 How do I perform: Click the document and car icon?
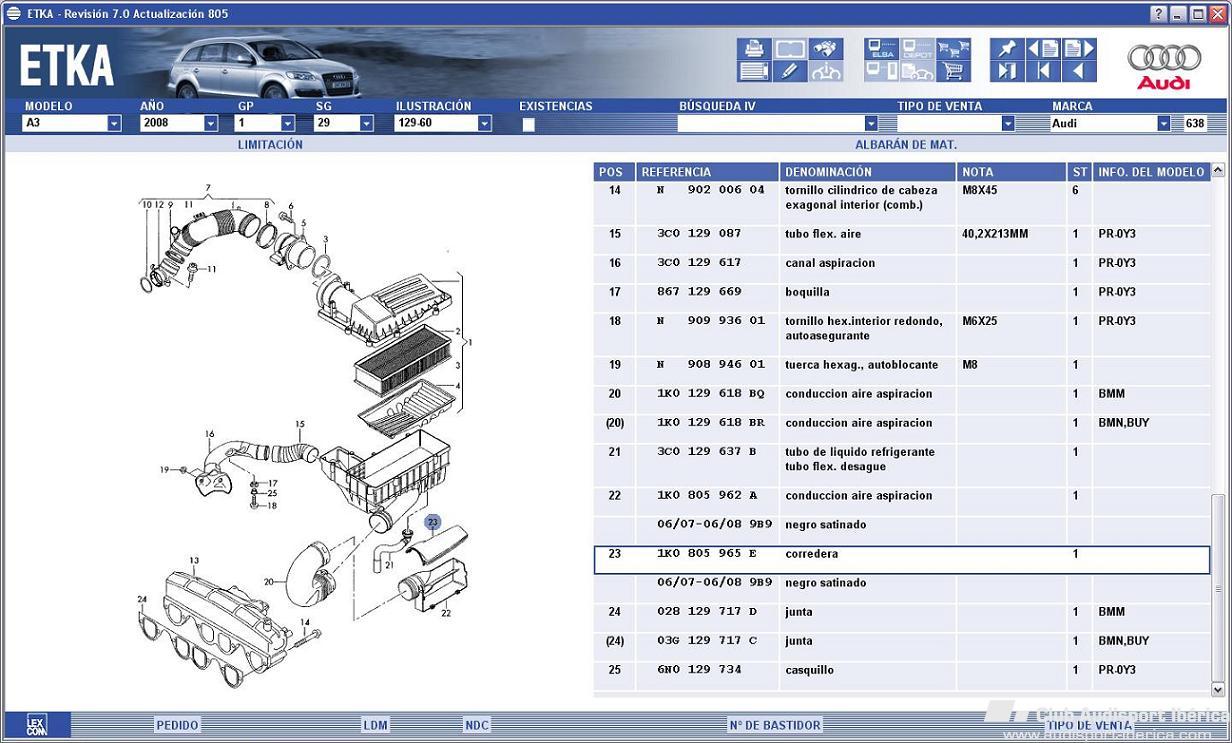tap(918, 71)
